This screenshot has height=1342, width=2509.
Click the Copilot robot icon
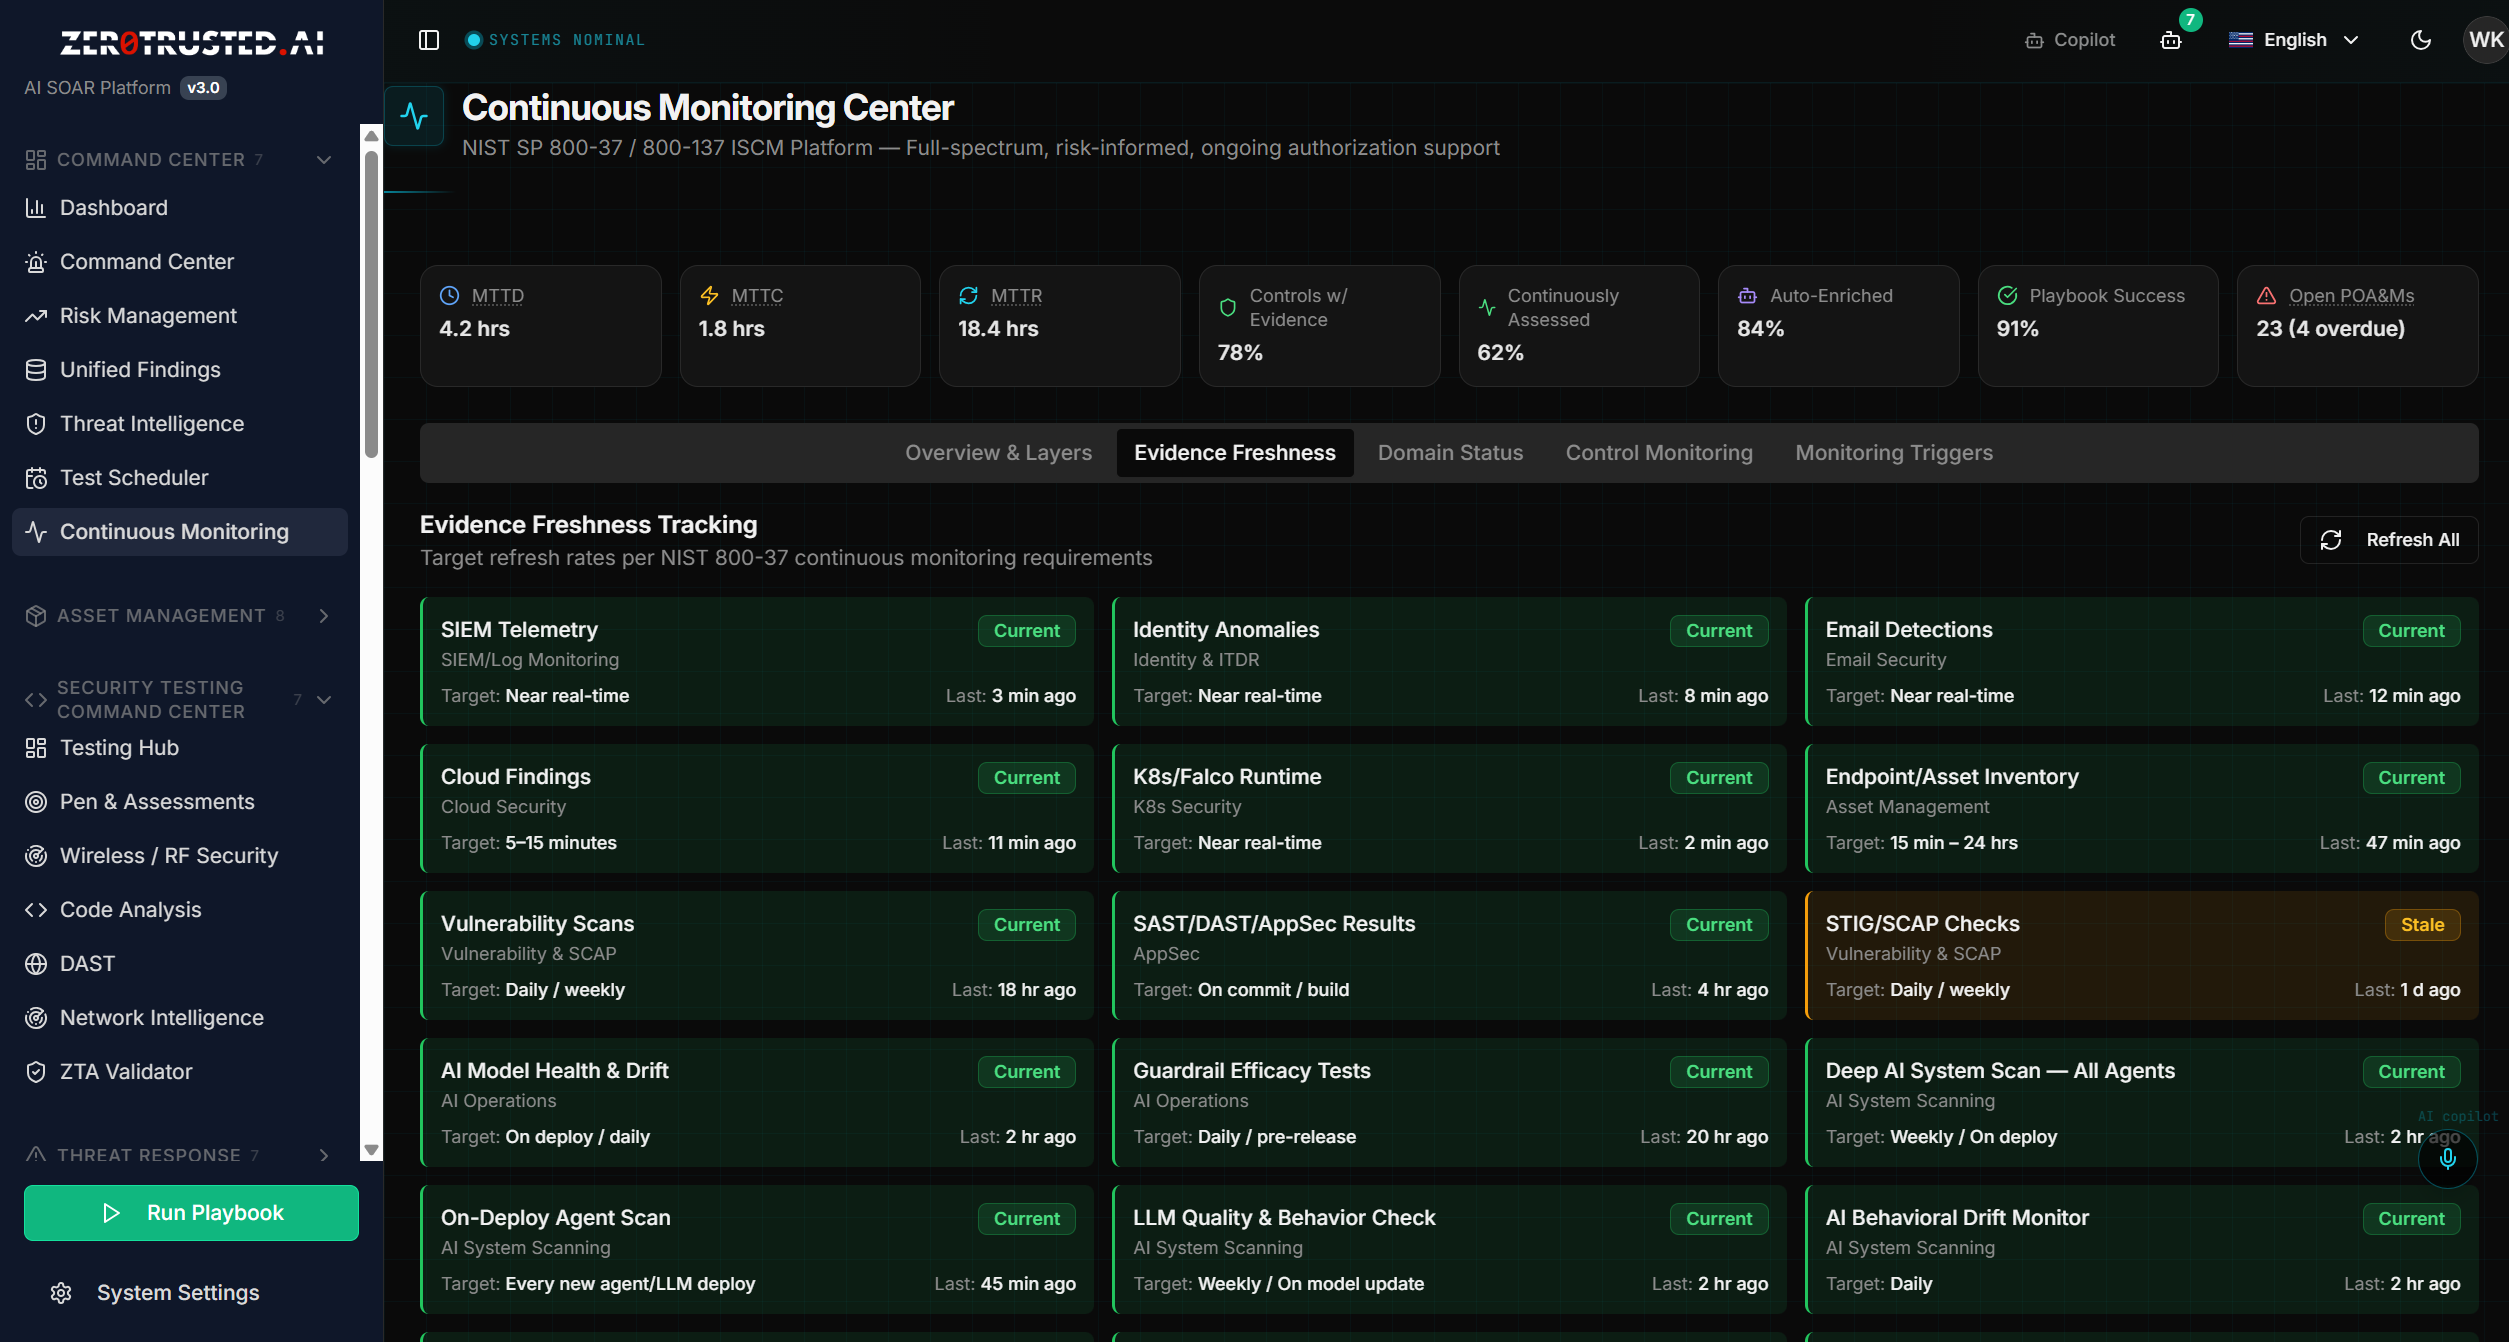pos(2034,41)
